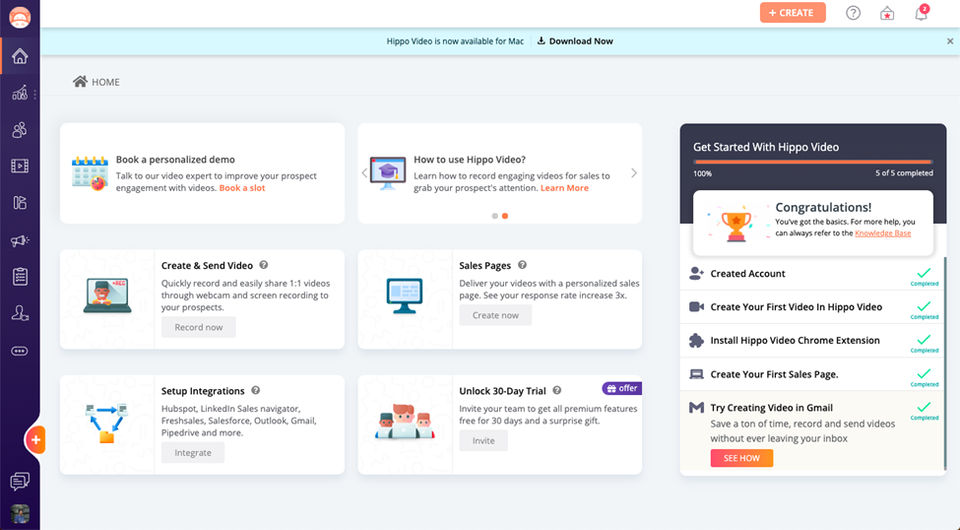Click the SEE HOW button
960x530 pixels.
pyautogui.click(x=741, y=458)
